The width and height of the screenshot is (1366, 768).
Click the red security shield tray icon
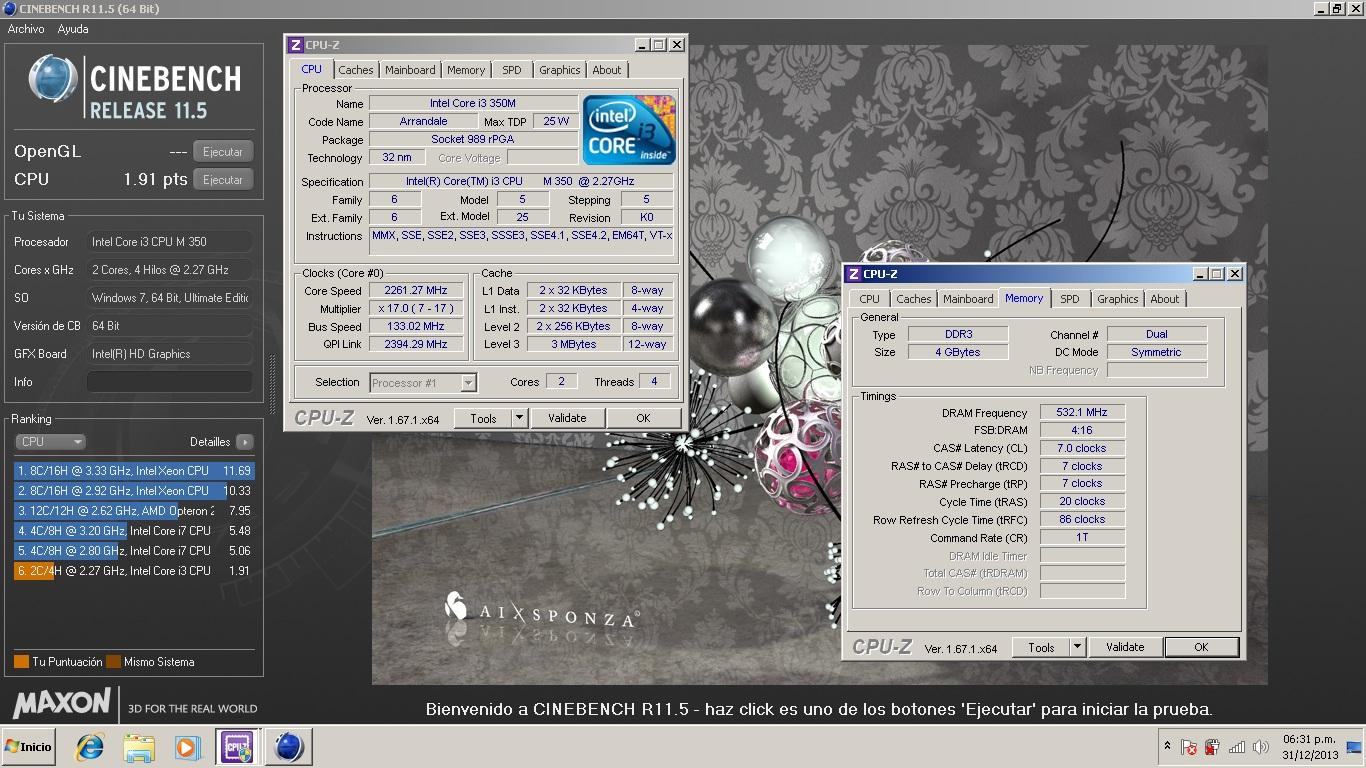tap(1212, 747)
